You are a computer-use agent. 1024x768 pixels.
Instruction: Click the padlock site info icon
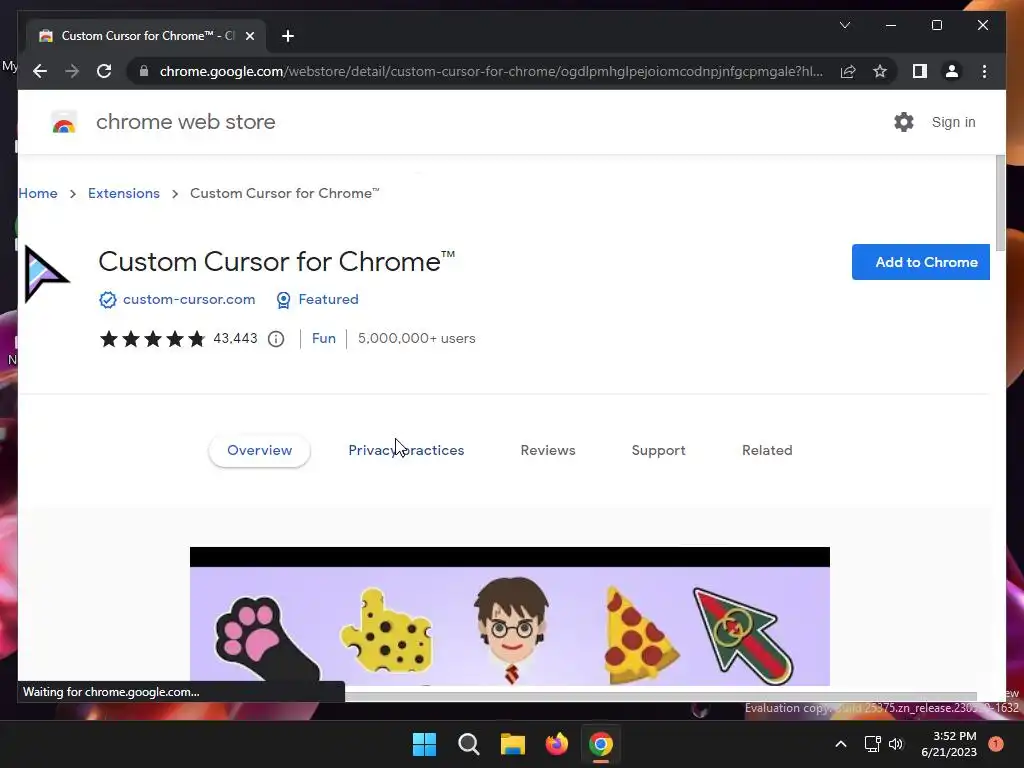(144, 71)
